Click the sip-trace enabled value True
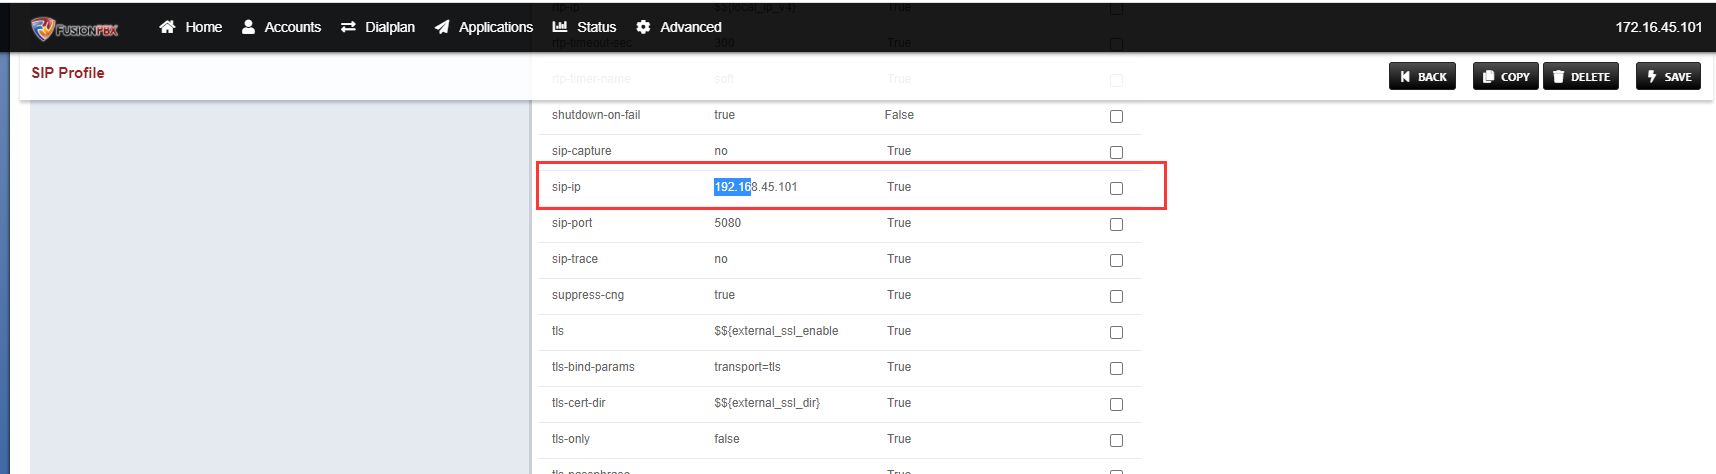Screen dimensions: 1716x474 click(899, 259)
